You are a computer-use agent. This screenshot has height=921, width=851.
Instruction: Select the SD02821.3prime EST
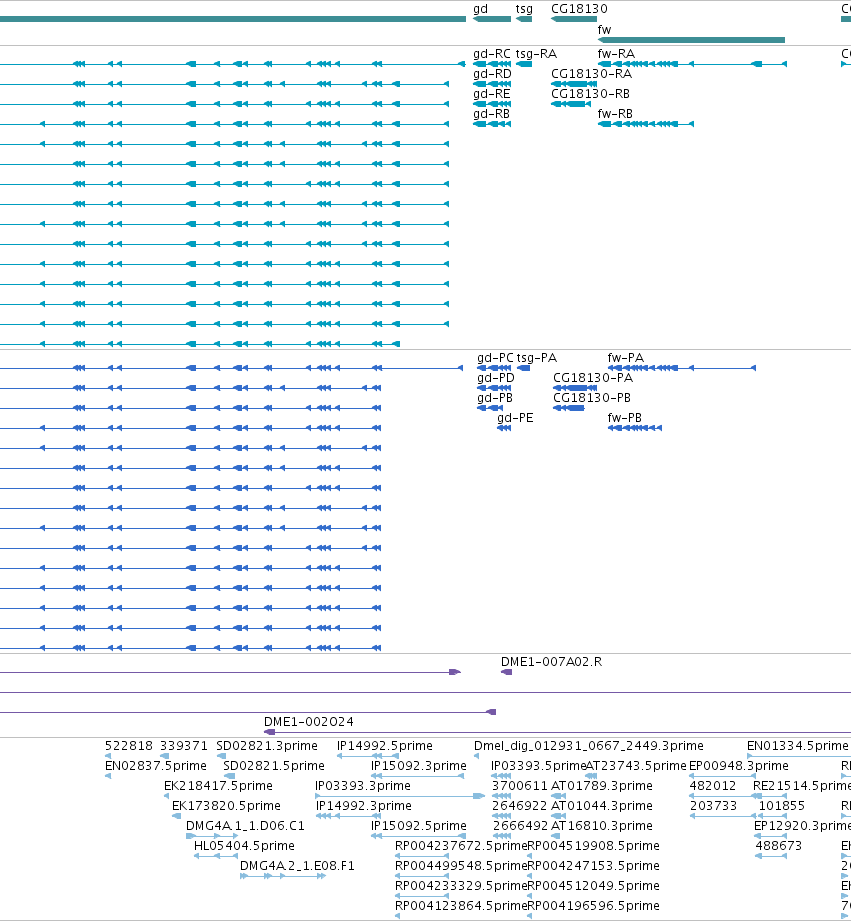click(219, 756)
